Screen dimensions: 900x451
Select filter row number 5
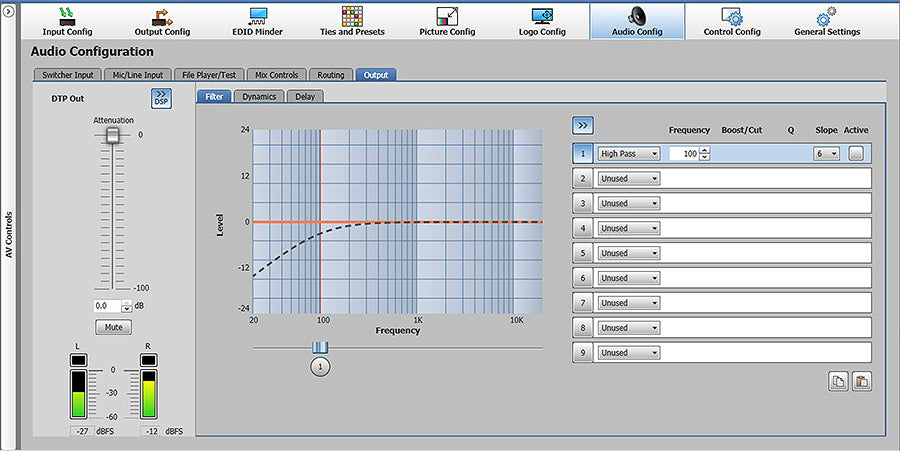pyautogui.click(x=583, y=253)
